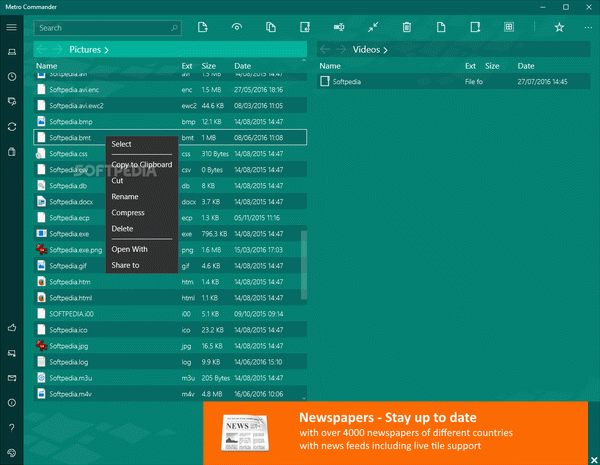This screenshot has width=600, height=465.
Task: Click the forward arrow in the Pictures pane
Action: click(x=57, y=49)
